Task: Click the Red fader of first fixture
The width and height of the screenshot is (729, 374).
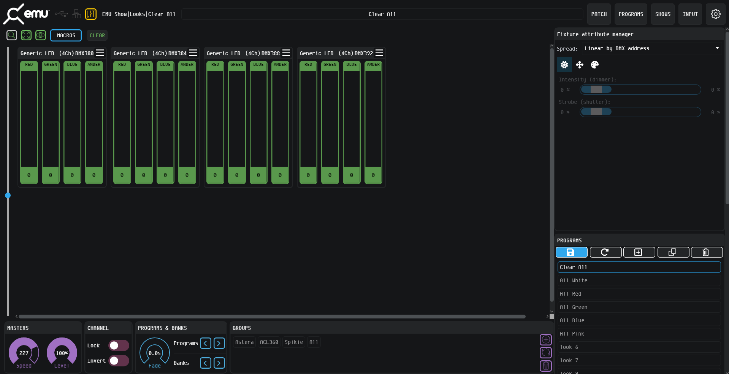Action: (29, 123)
